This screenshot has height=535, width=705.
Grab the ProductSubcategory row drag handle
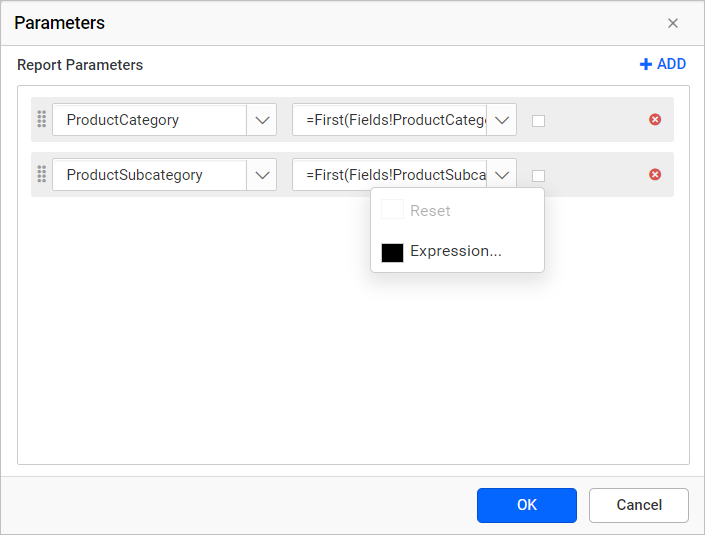click(41, 174)
